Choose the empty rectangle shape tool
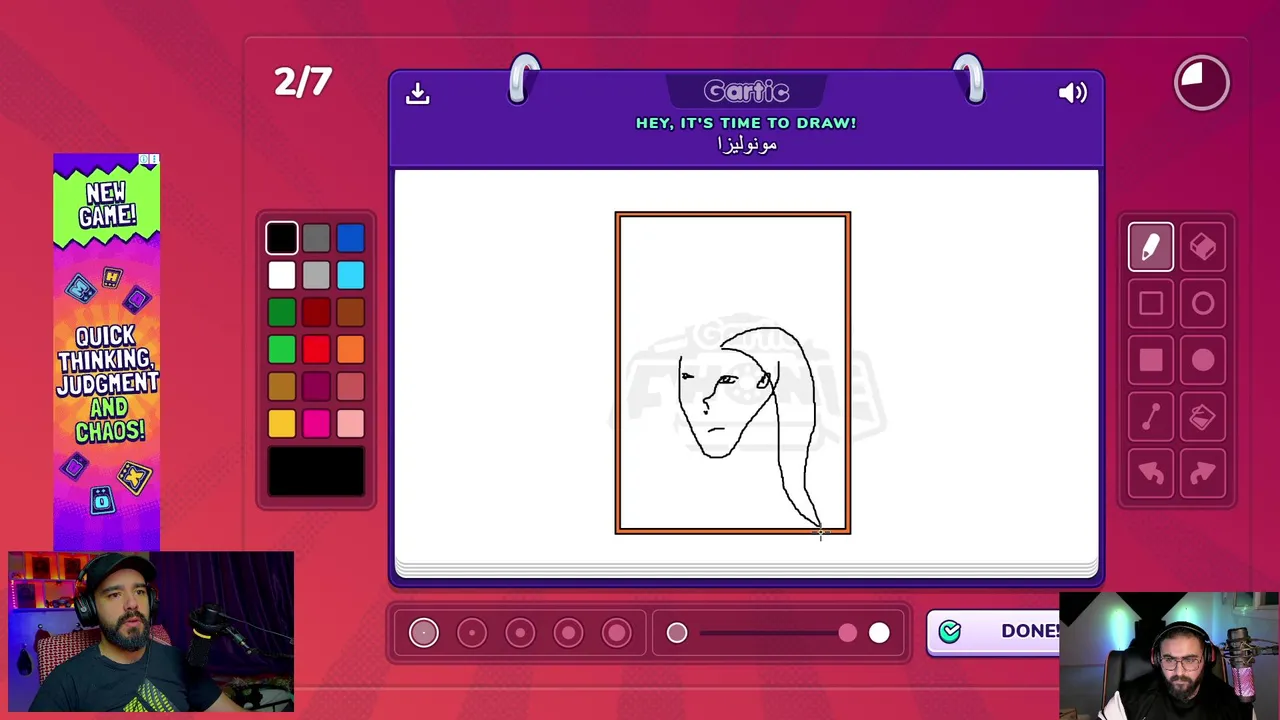The height and width of the screenshot is (720, 1280). coord(1150,304)
